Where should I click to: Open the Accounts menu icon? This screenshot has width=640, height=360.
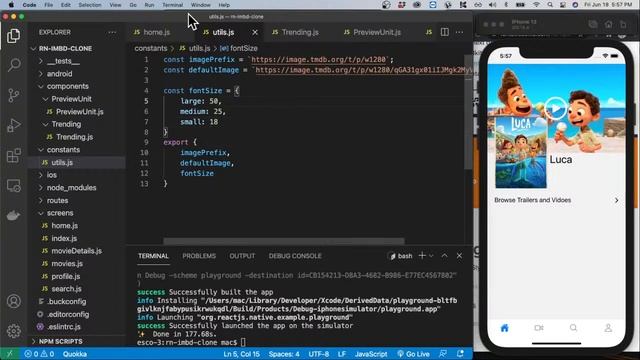13,301
